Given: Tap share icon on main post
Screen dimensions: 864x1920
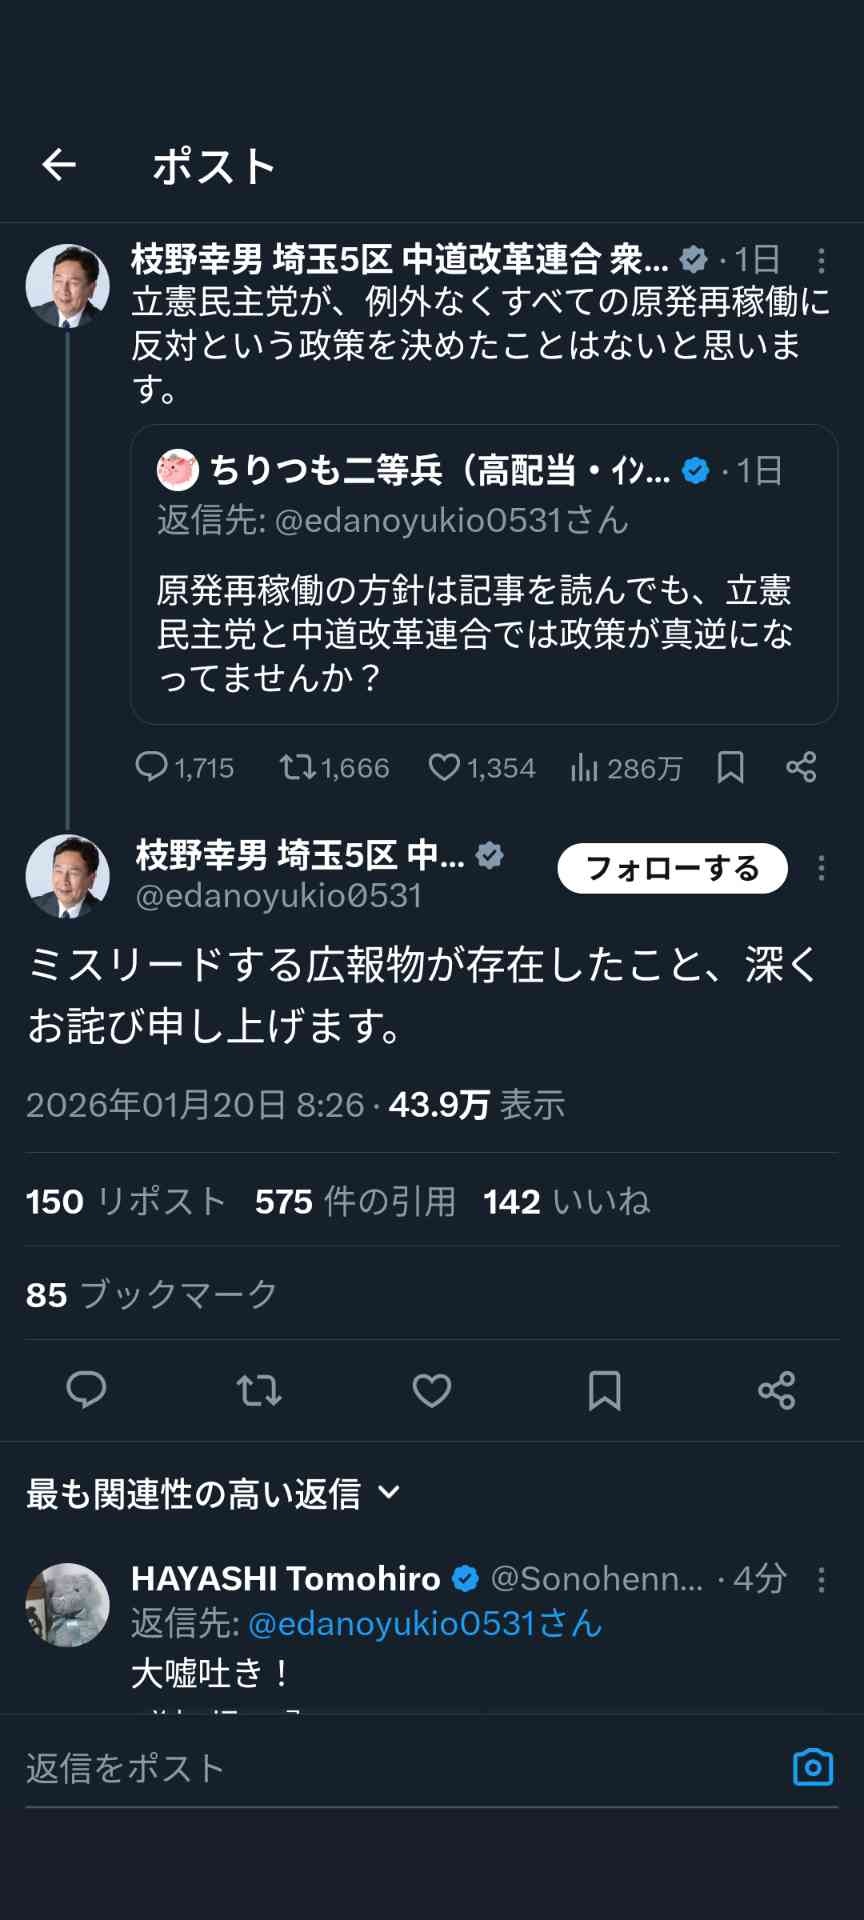Looking at the screenshot, I should [777, 1390].
